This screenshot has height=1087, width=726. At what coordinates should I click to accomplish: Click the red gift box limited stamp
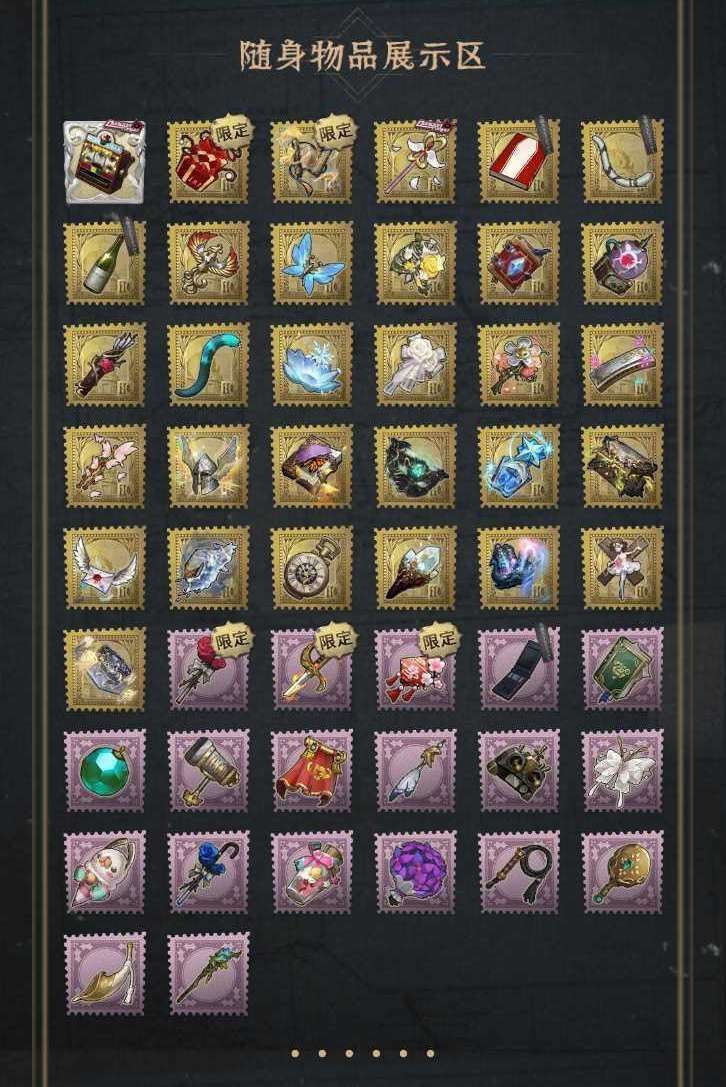[x=209, y=162]
